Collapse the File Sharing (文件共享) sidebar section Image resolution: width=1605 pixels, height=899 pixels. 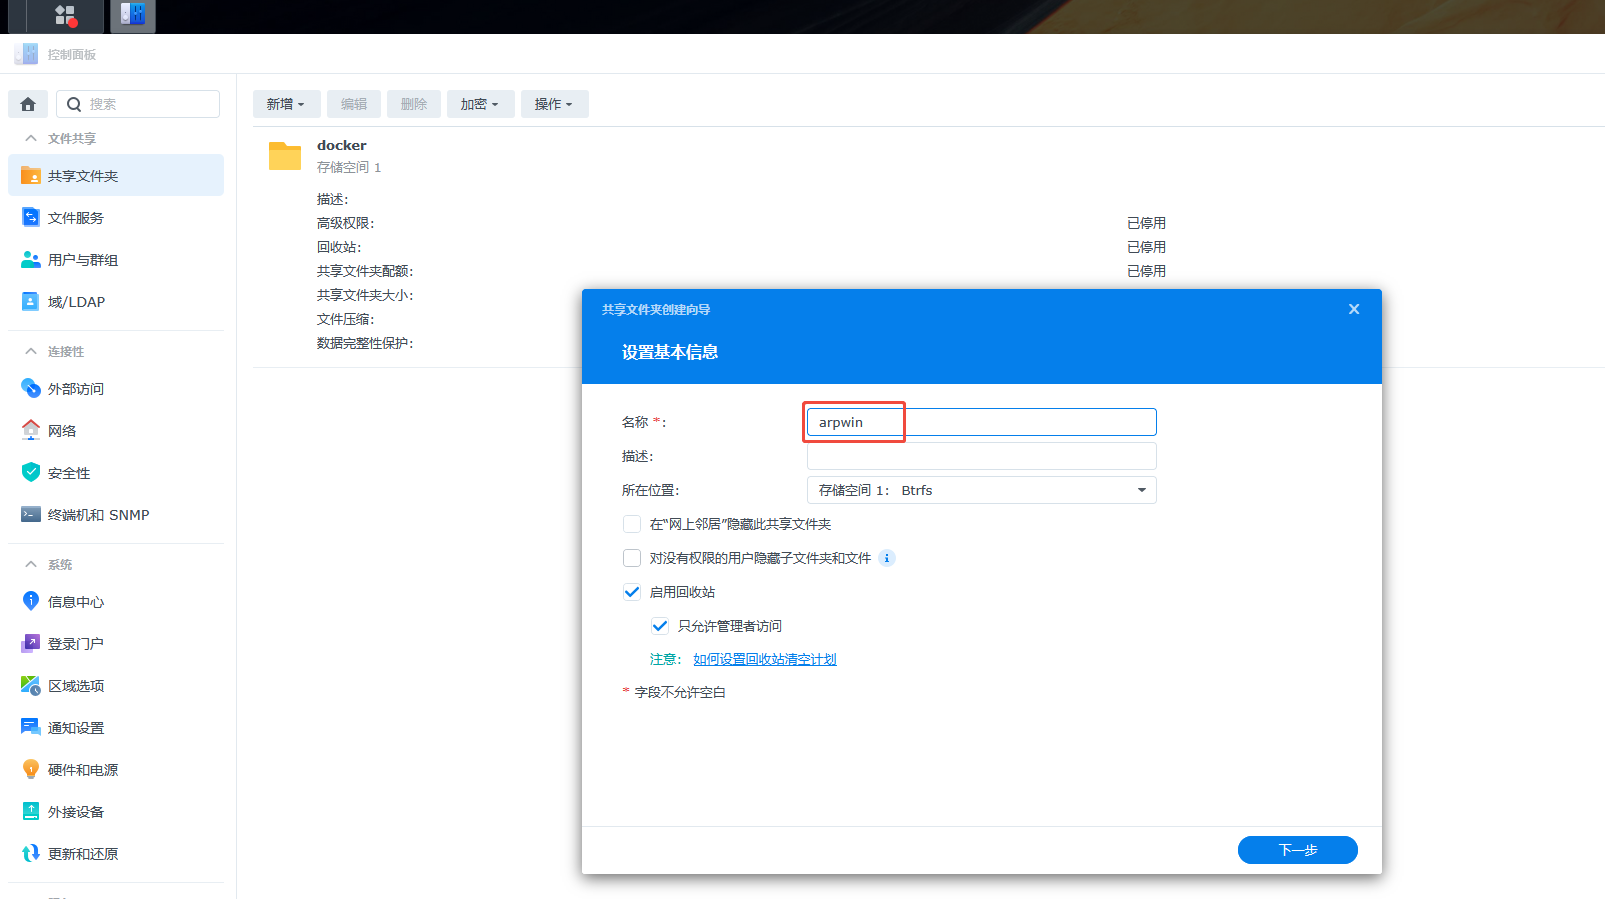pos(31,138)
